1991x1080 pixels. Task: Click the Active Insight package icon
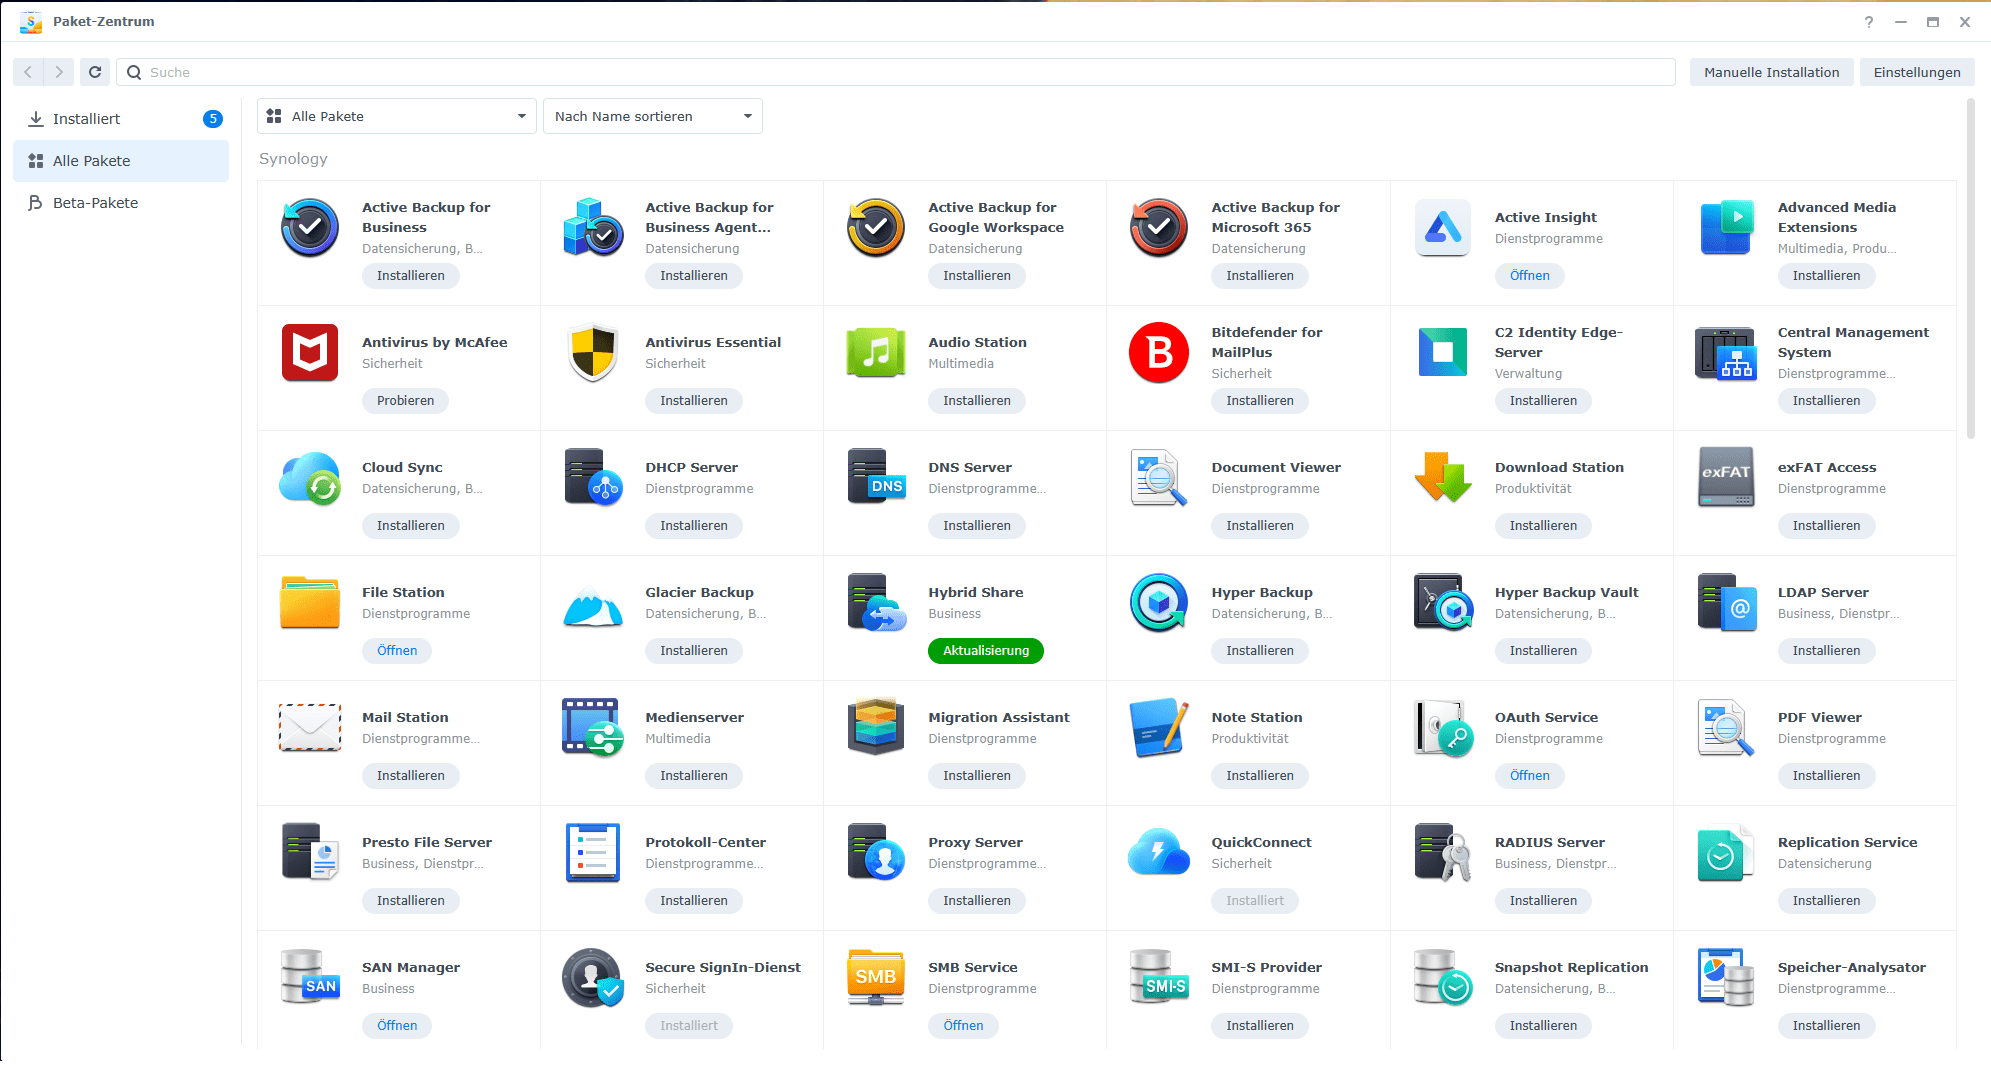click(1442, 227)
